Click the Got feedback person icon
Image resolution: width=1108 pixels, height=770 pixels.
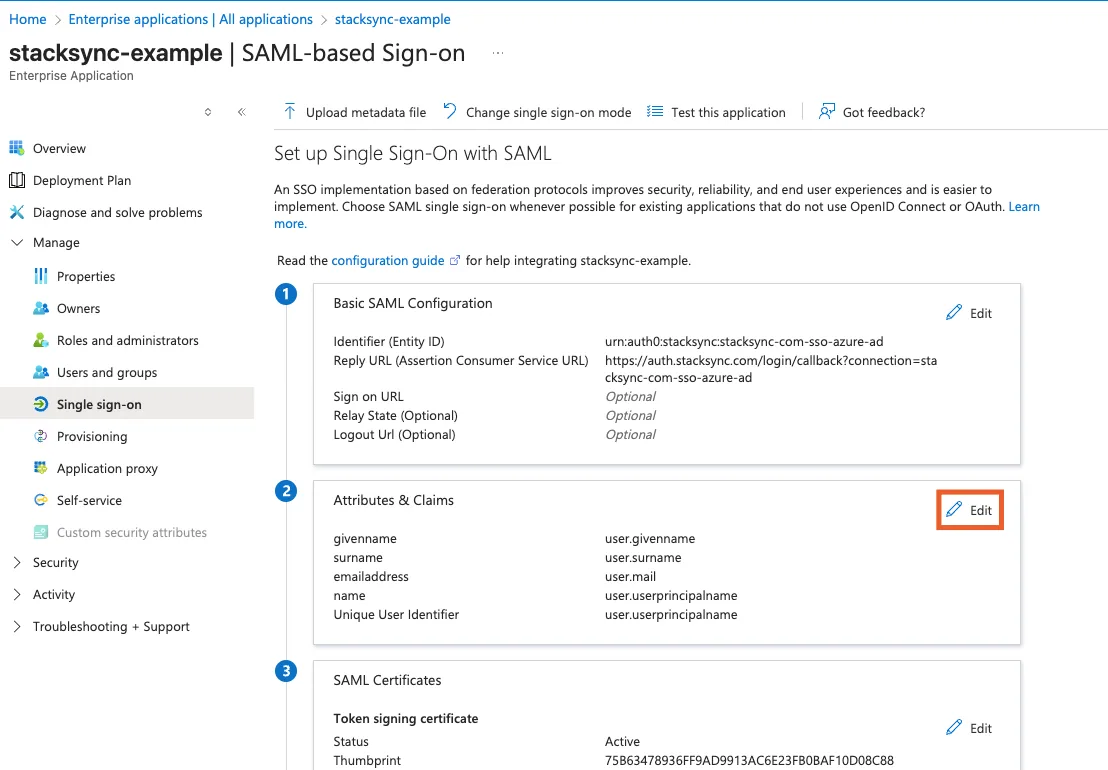click(827, 112)
